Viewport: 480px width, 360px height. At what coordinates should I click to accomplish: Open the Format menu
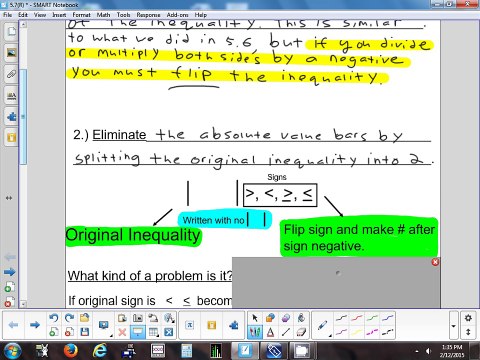pos(81,15)
